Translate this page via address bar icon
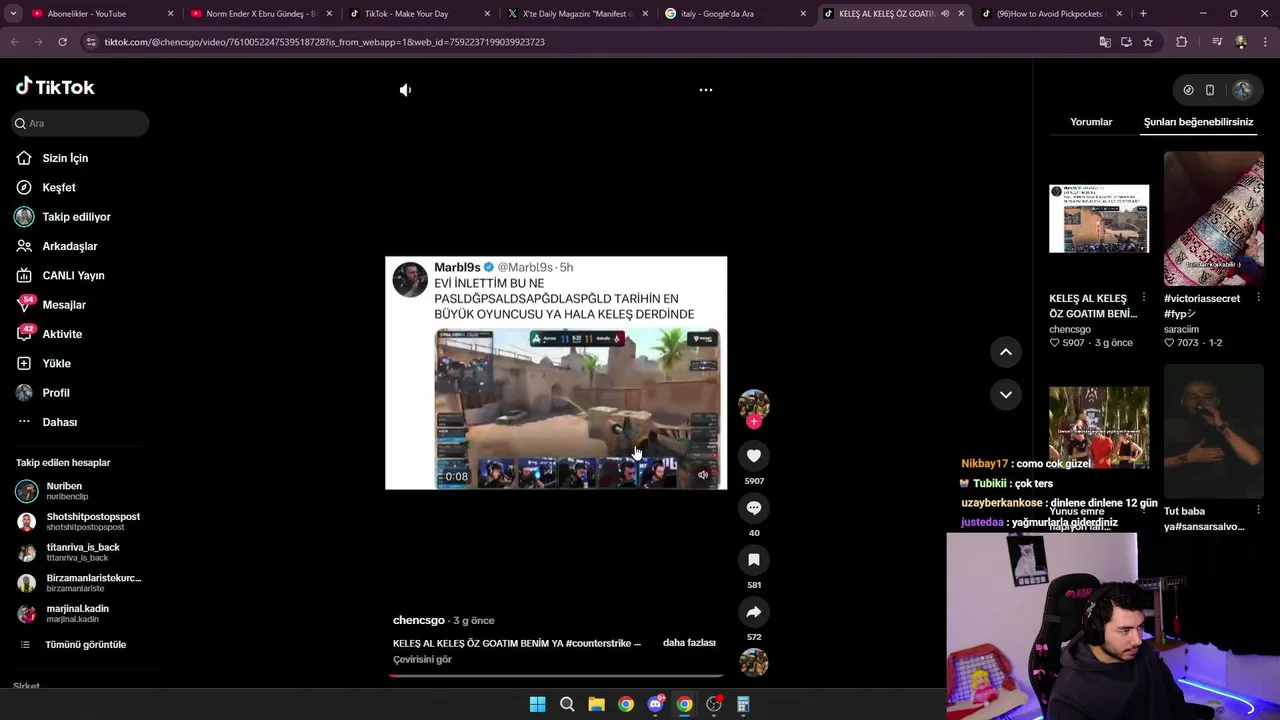 (1105, 42)
